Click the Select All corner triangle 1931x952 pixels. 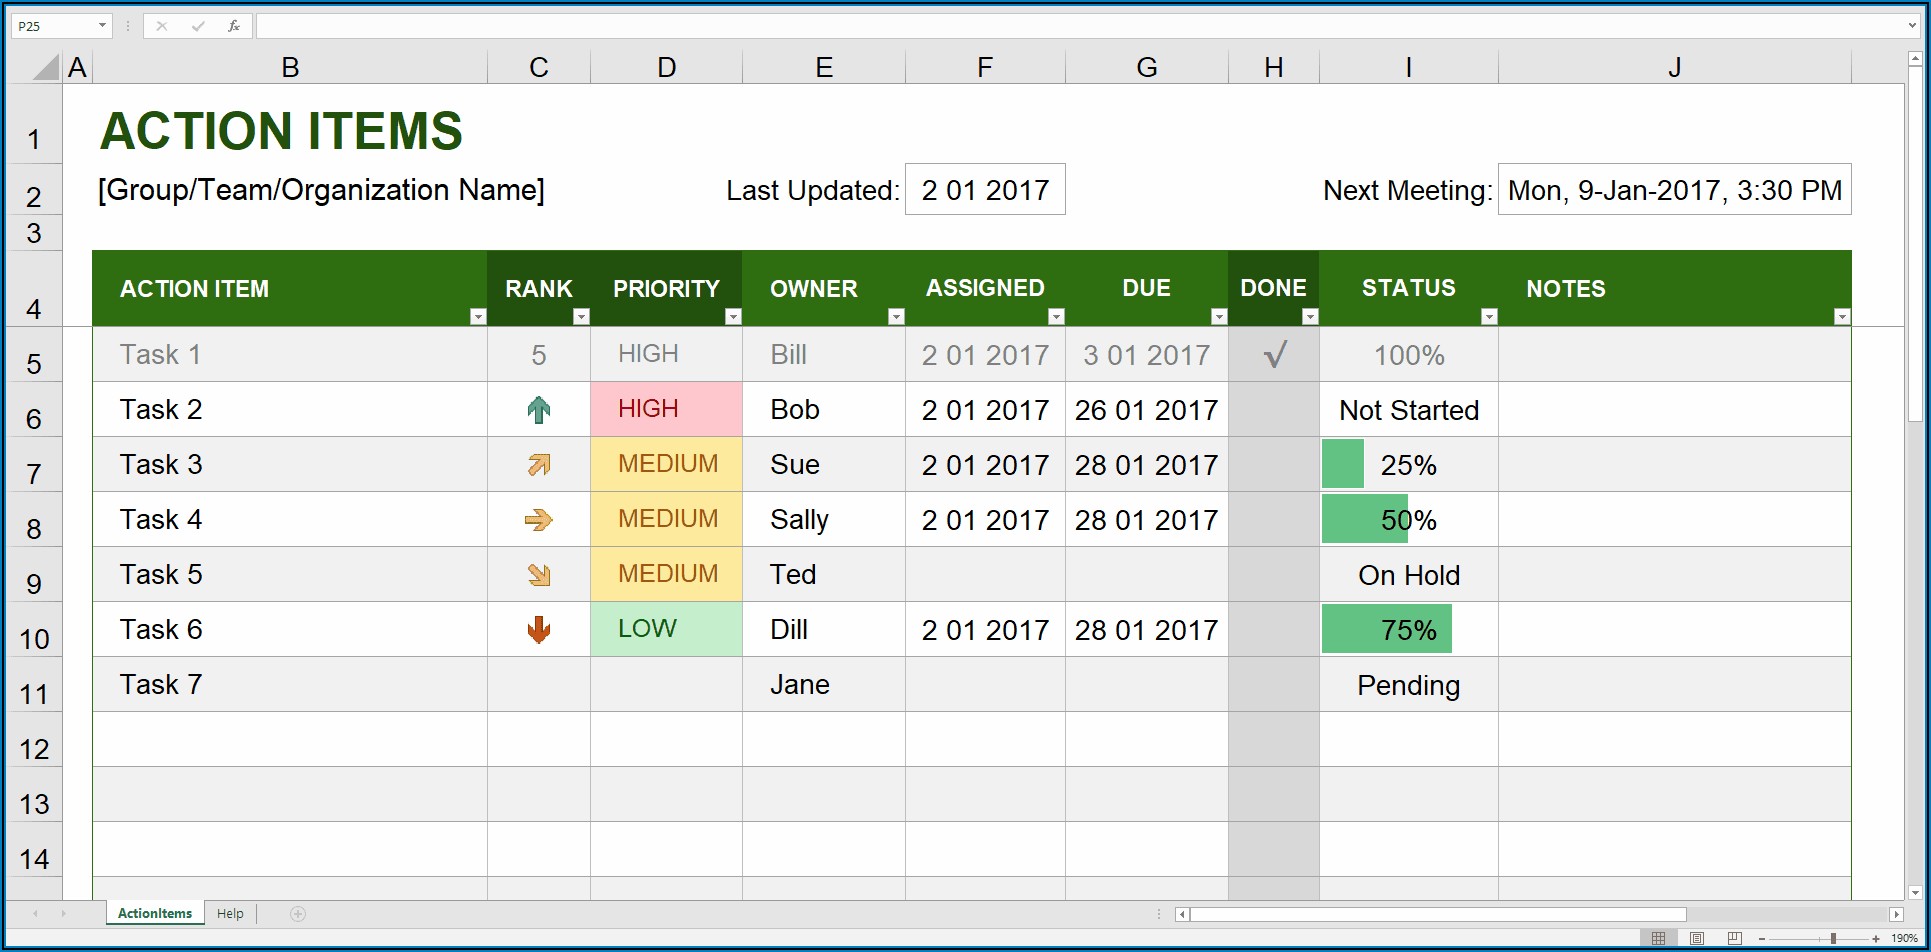pos(46,67)
